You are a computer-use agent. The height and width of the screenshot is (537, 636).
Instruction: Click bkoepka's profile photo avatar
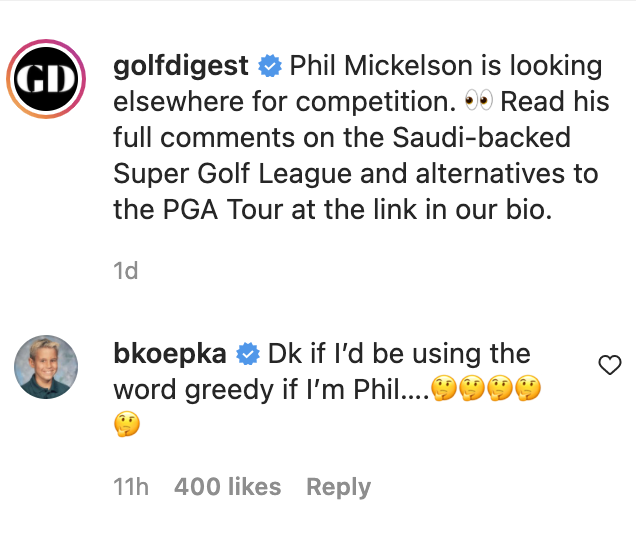pos(46,367)
